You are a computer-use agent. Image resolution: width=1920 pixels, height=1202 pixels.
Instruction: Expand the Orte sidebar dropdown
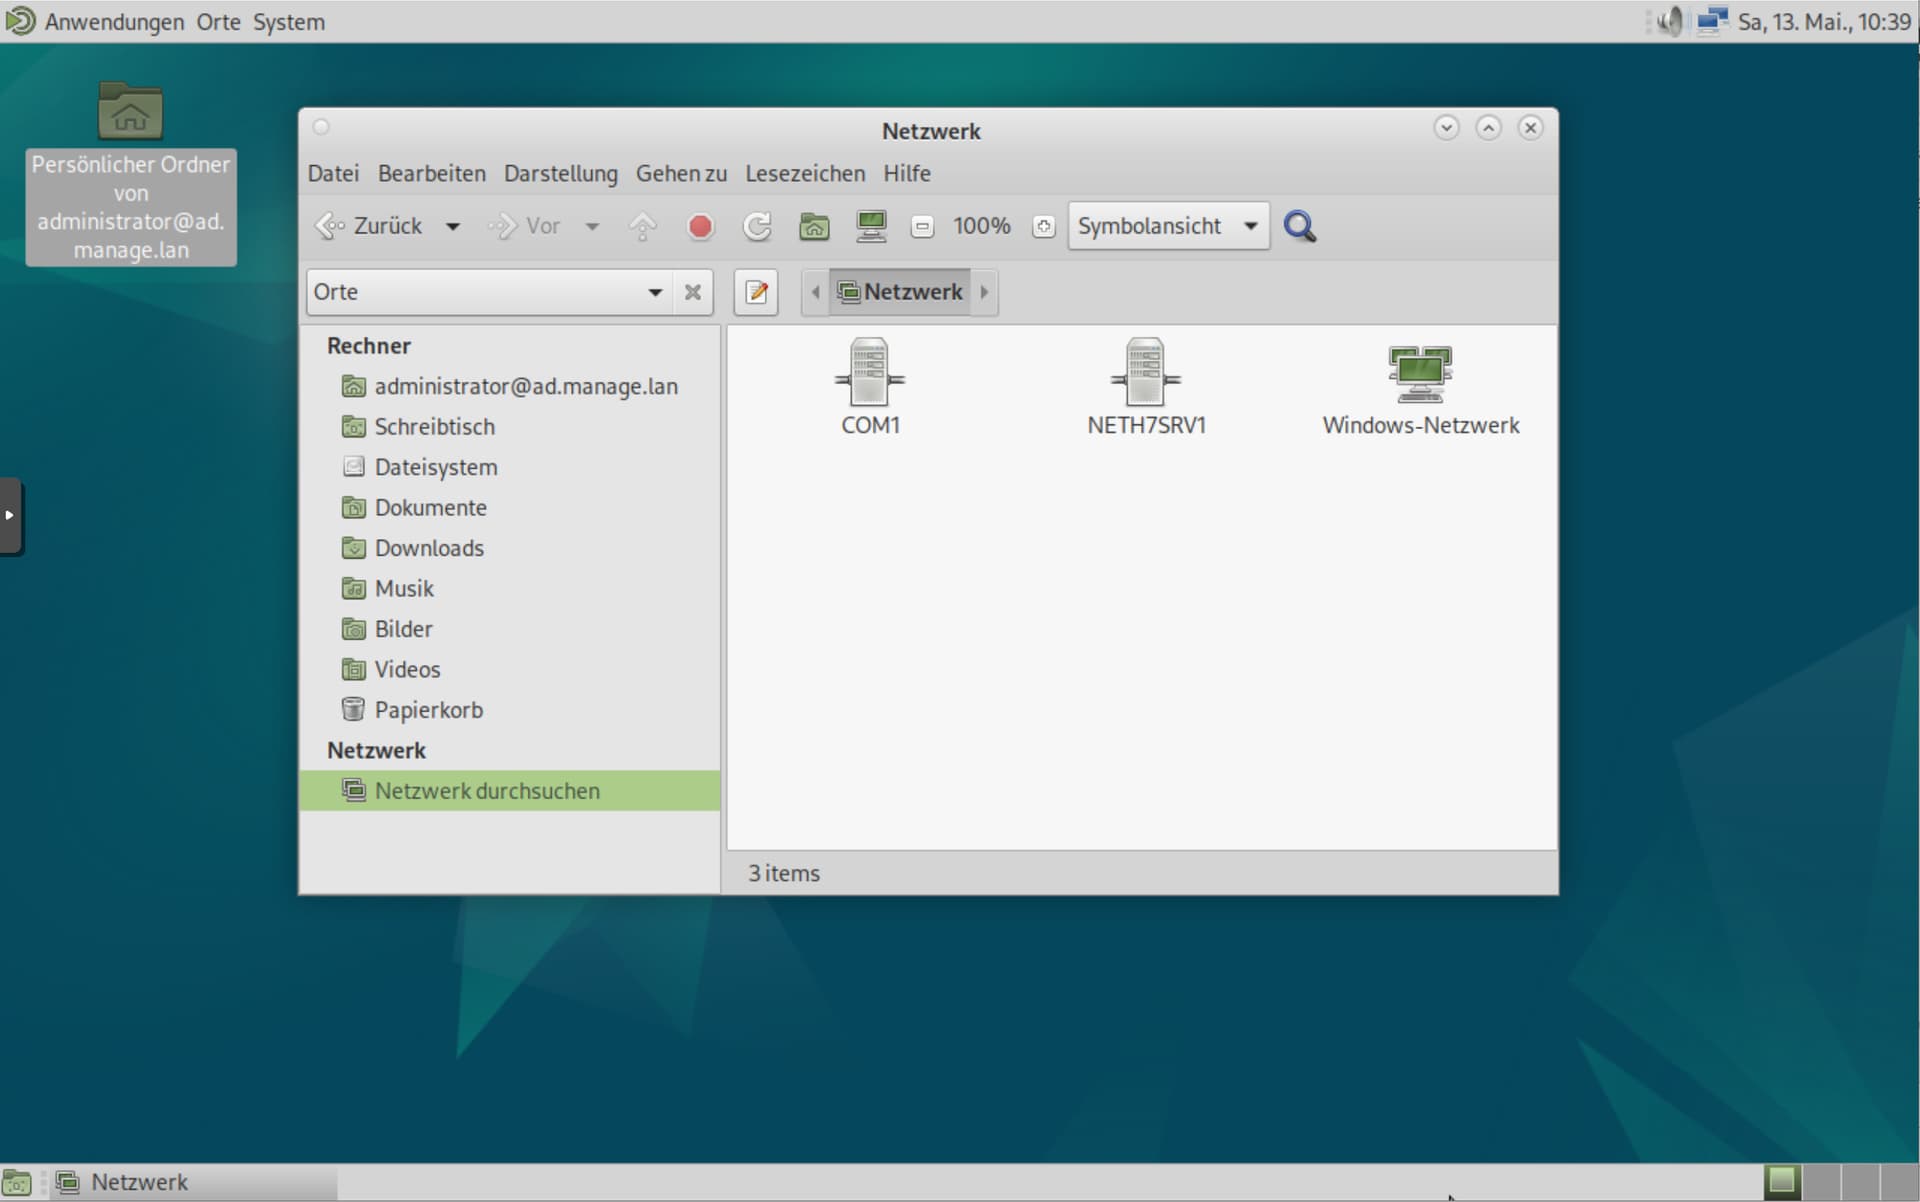click(x=655, y=292)
